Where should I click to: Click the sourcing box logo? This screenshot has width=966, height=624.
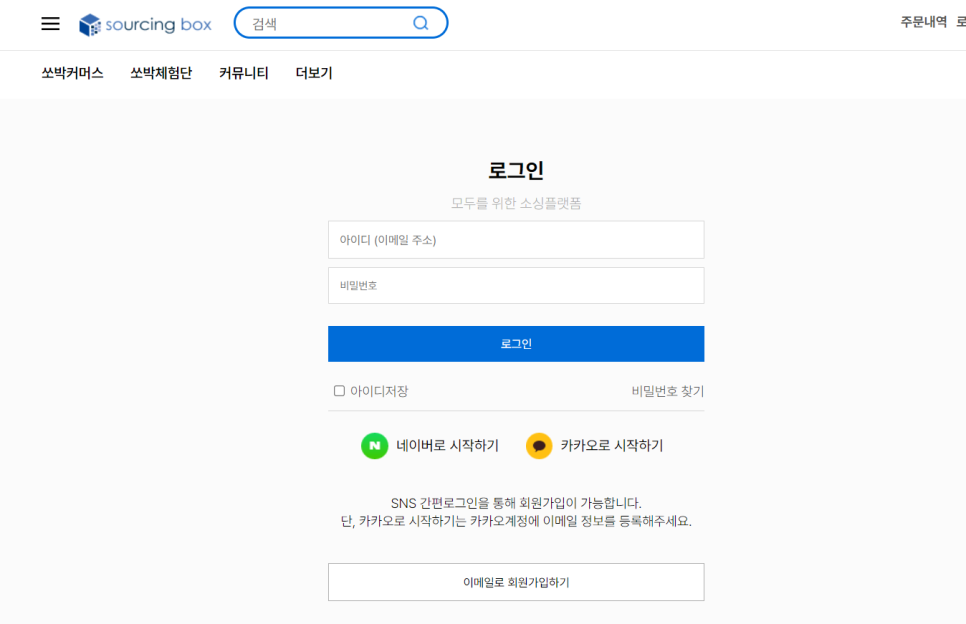(145, 25)
